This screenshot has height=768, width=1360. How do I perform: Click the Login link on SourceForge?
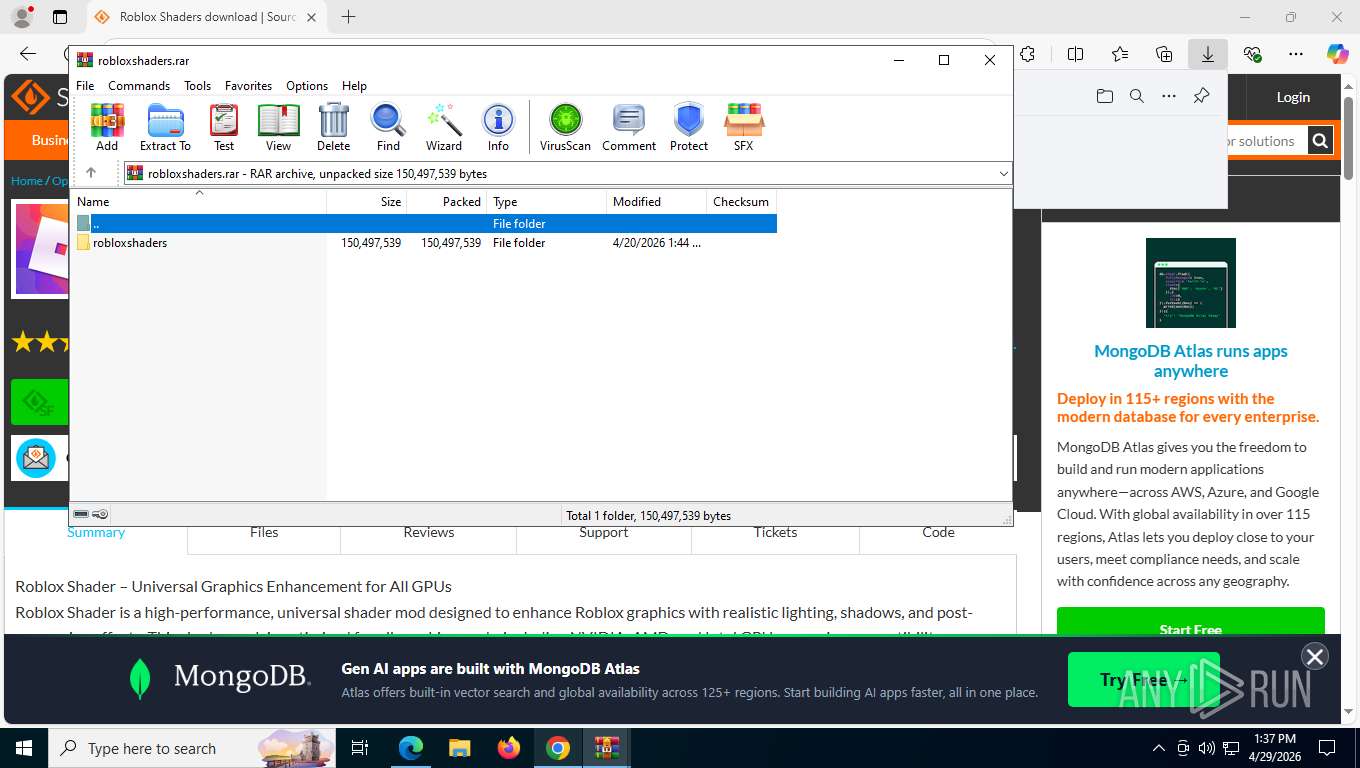tap(1293, 97)
